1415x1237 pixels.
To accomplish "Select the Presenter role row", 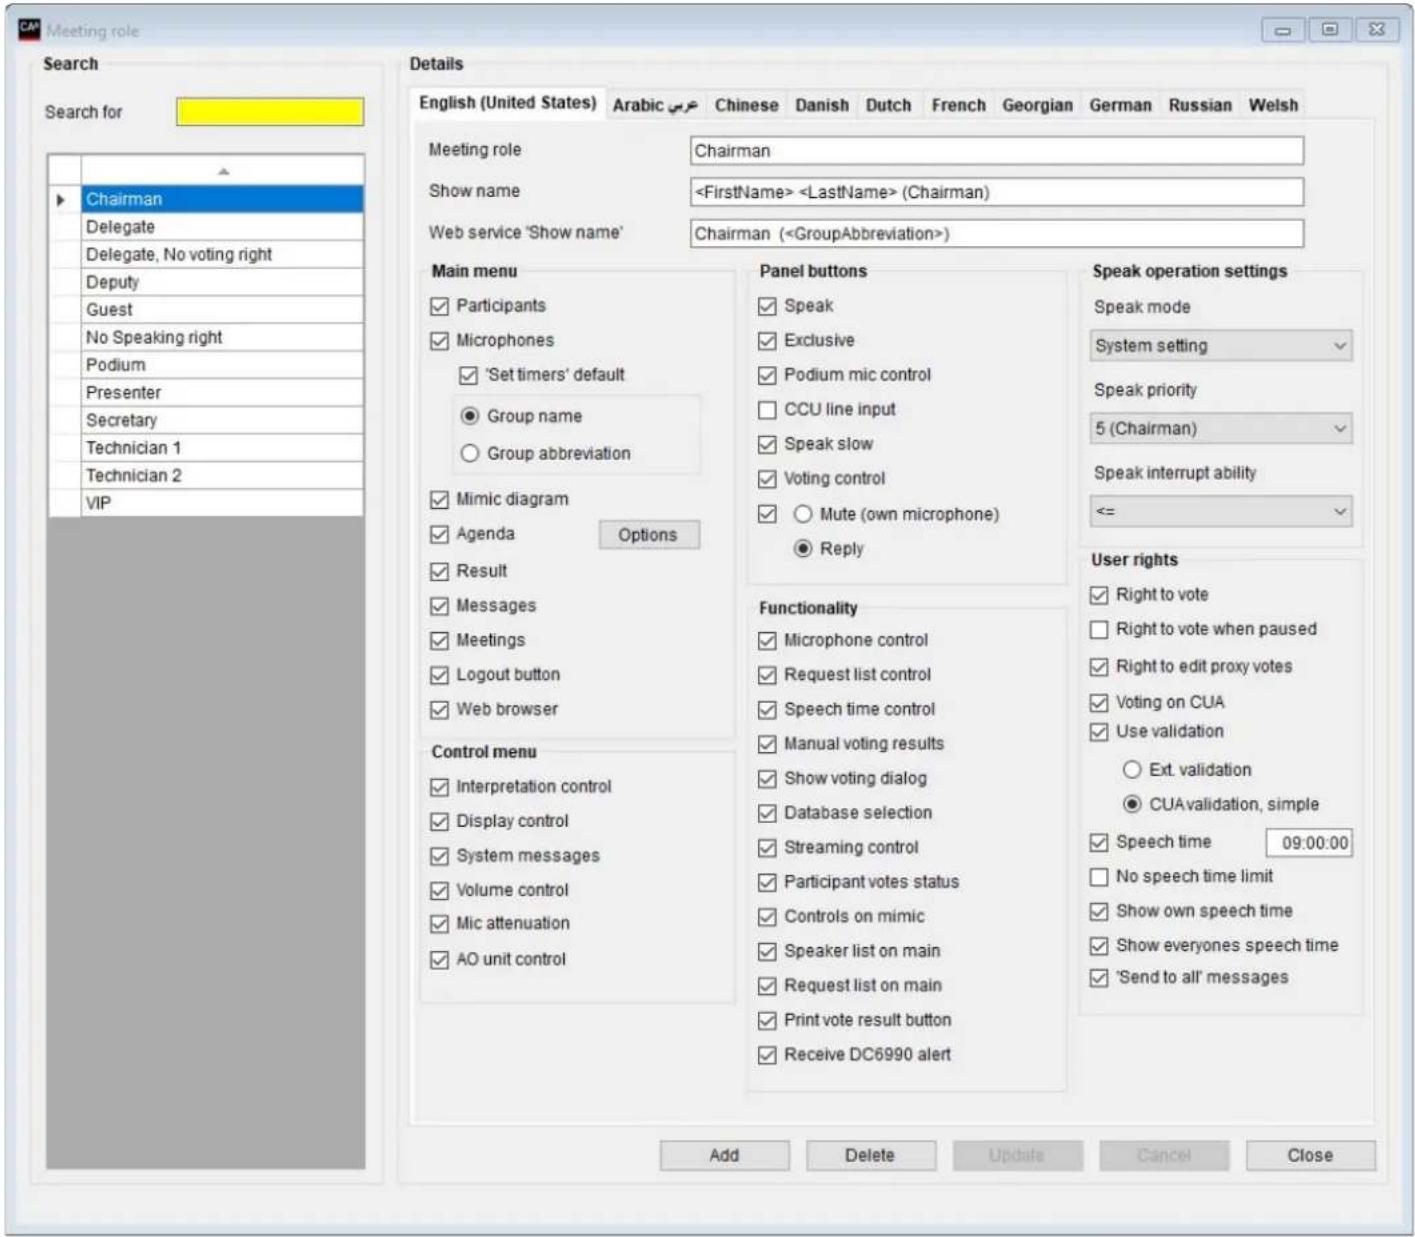I will coord(222,393).
